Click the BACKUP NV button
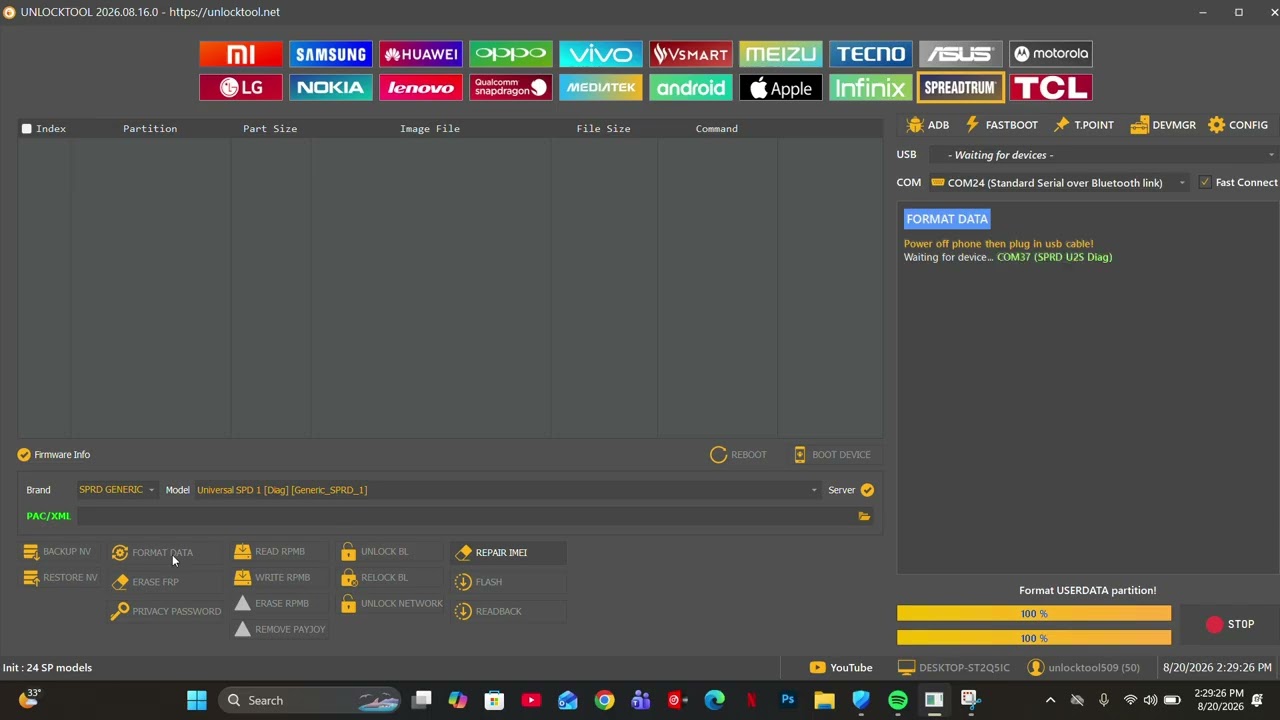This screenshot has width=1280, height=720. click(x=57, y=552)
